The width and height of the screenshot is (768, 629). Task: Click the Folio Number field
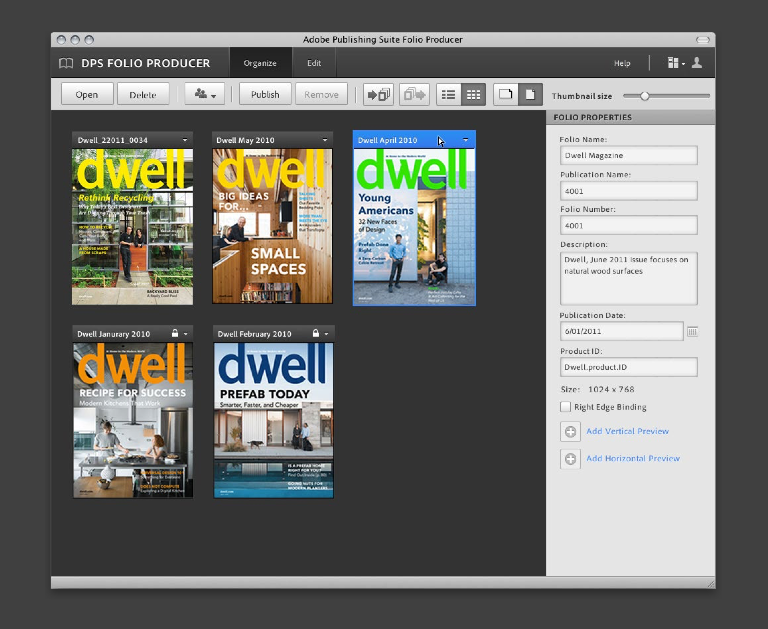(x=629, y=225)
